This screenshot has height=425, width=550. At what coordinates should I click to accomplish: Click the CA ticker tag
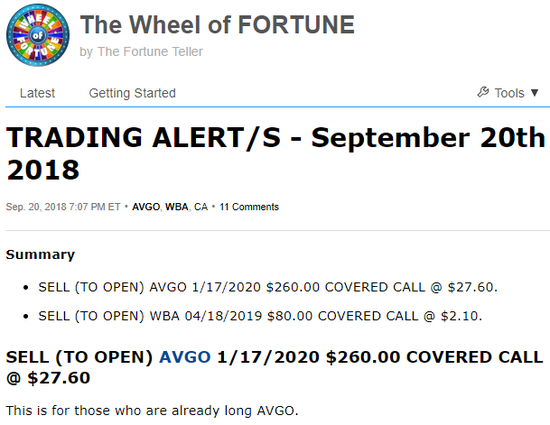click(201, 207)
